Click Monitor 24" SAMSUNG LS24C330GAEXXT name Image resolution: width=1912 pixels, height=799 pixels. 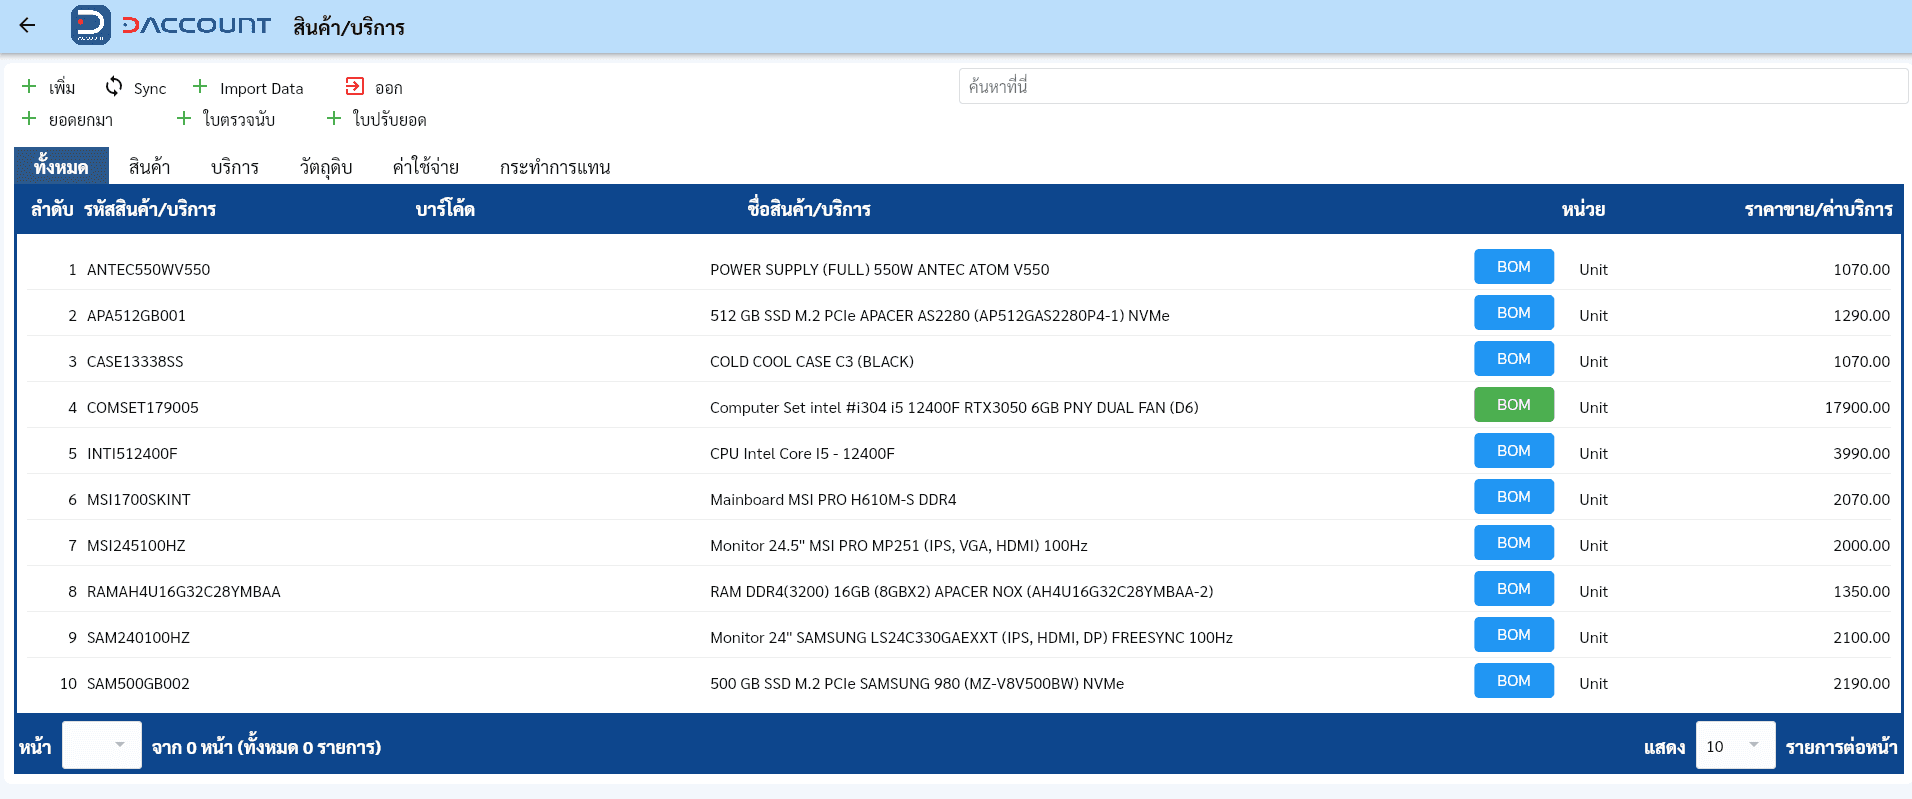[x=971, y=638]
